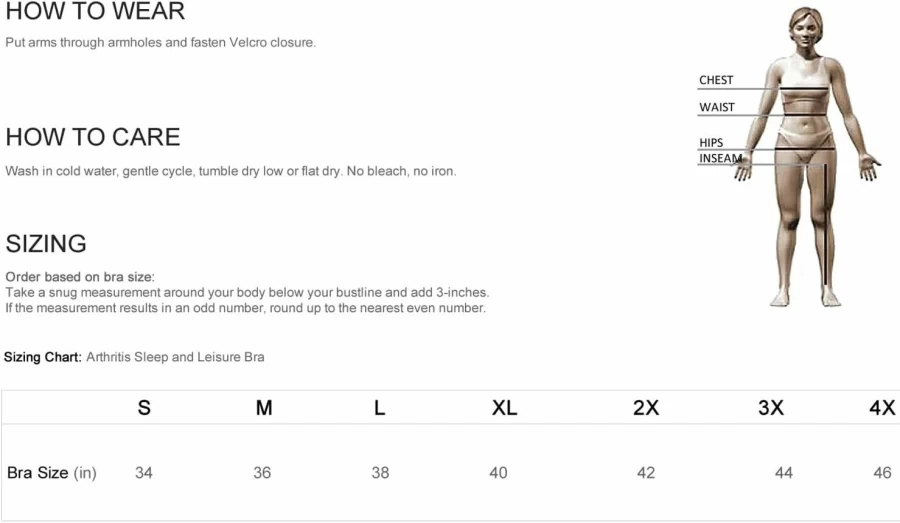The height and width of the screenshot is (523, 900).
Task: Click the body measurement figure image
Action: point(789,156)
